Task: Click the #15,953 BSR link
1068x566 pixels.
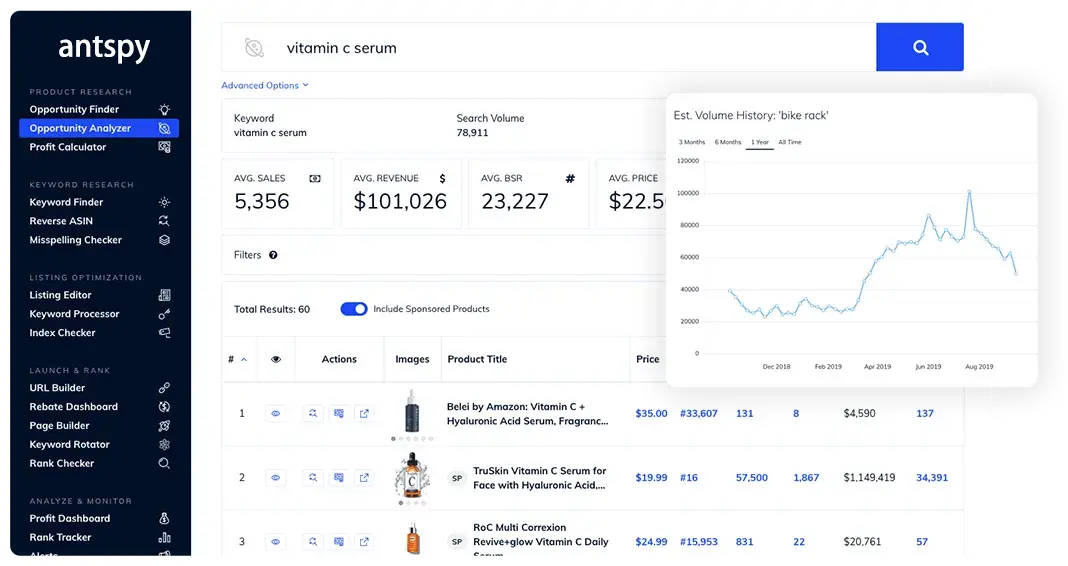Action: point(699,541)
